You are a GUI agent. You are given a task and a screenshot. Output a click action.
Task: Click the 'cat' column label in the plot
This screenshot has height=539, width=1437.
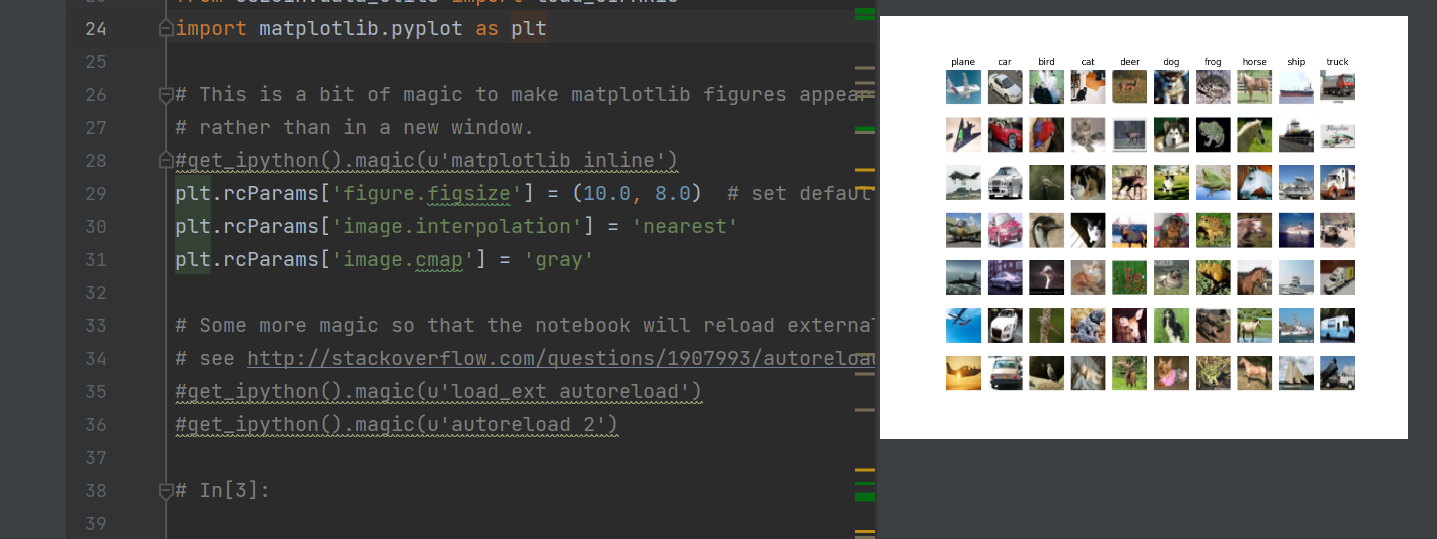1088,62
